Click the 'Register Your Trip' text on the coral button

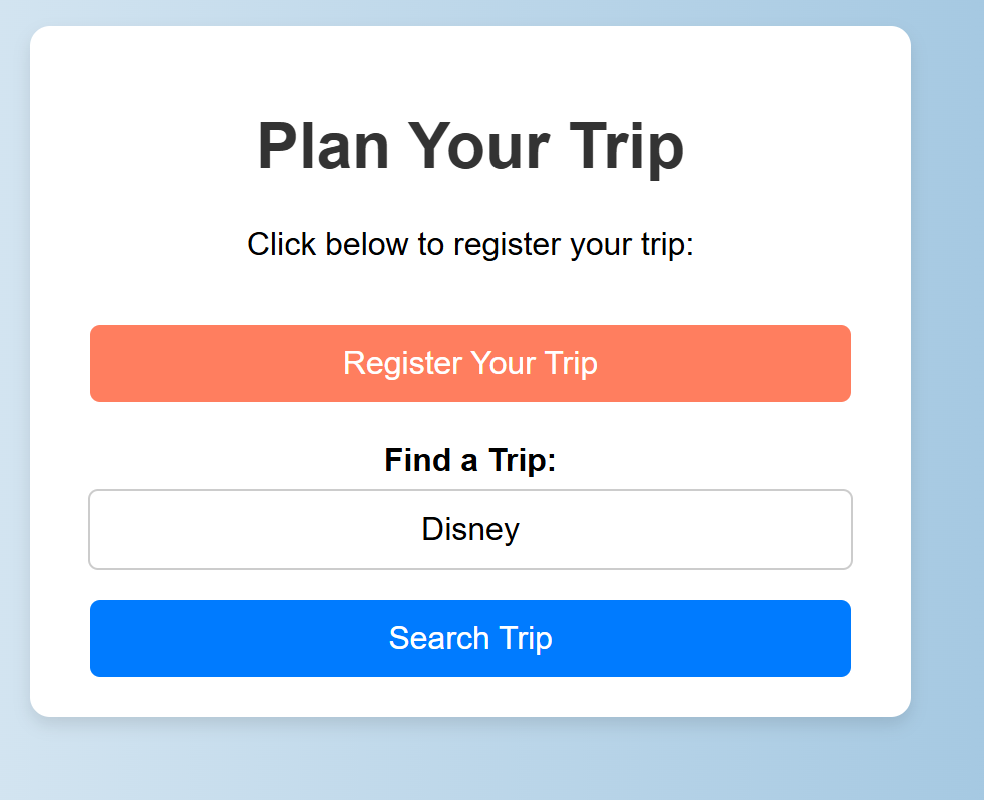click(470, 363)
